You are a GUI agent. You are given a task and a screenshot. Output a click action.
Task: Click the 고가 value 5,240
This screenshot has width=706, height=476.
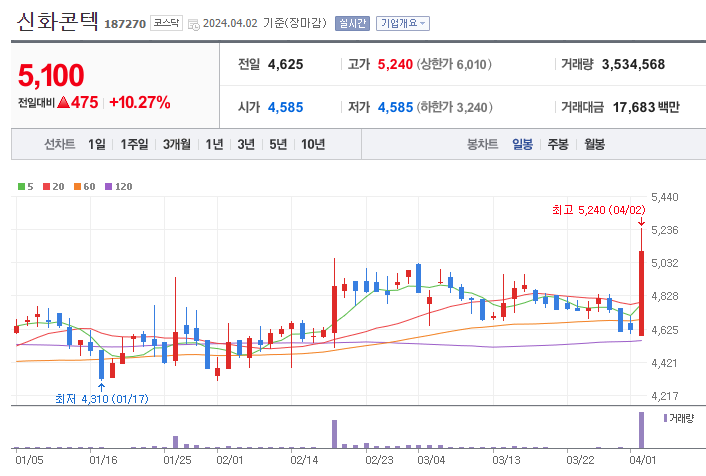click(x=395, y=64)
